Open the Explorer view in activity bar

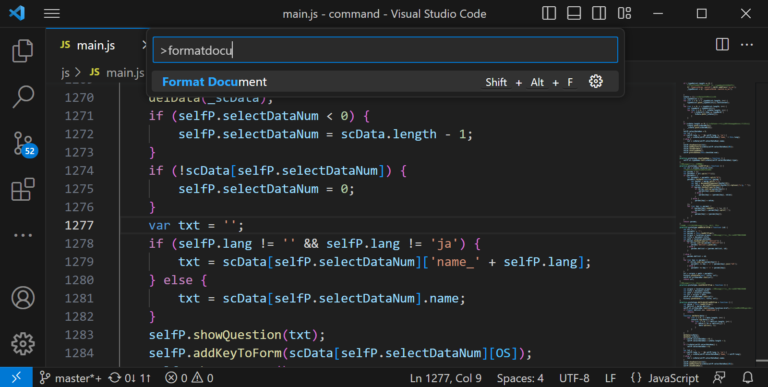23,50
